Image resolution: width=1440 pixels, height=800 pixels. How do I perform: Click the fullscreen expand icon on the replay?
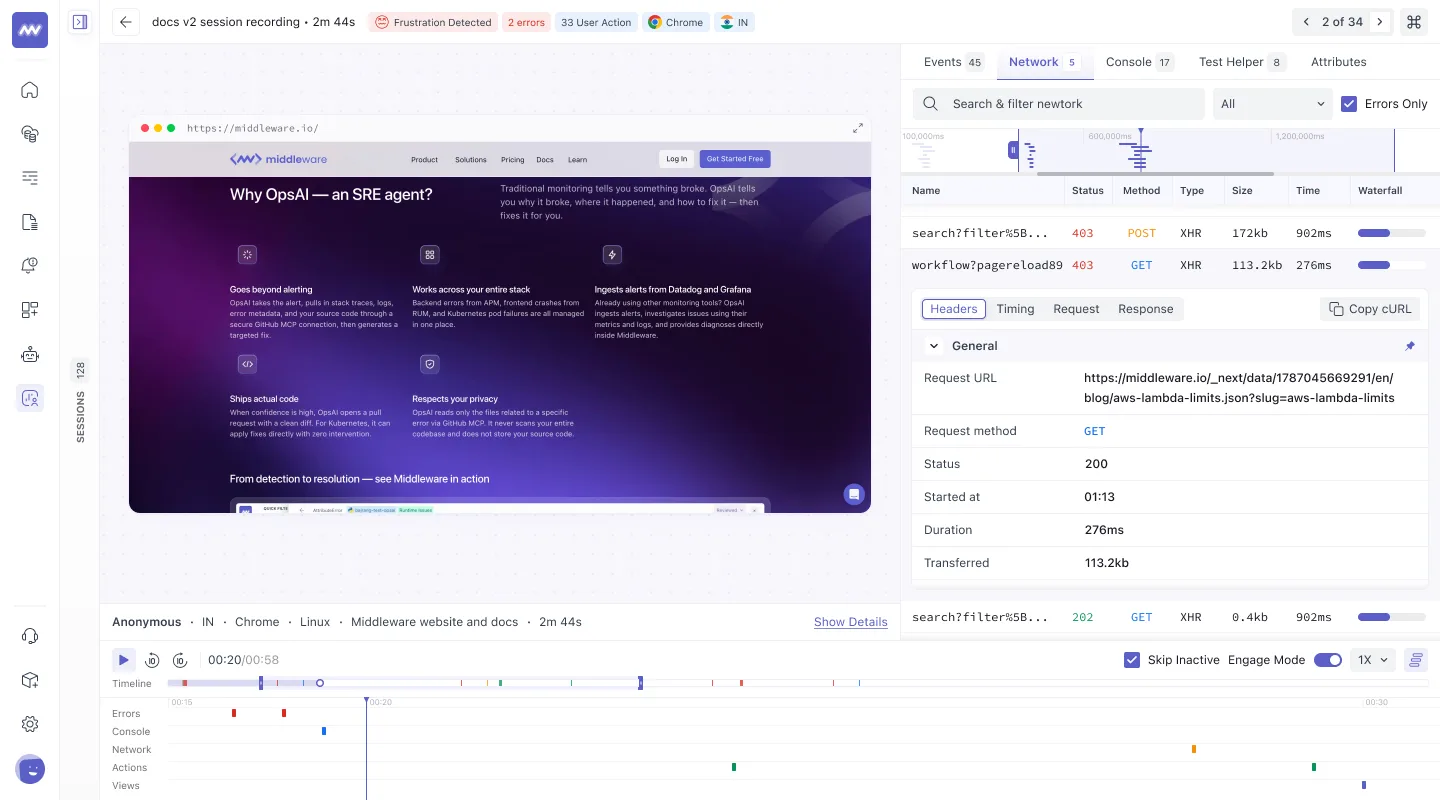click(858, 128)
